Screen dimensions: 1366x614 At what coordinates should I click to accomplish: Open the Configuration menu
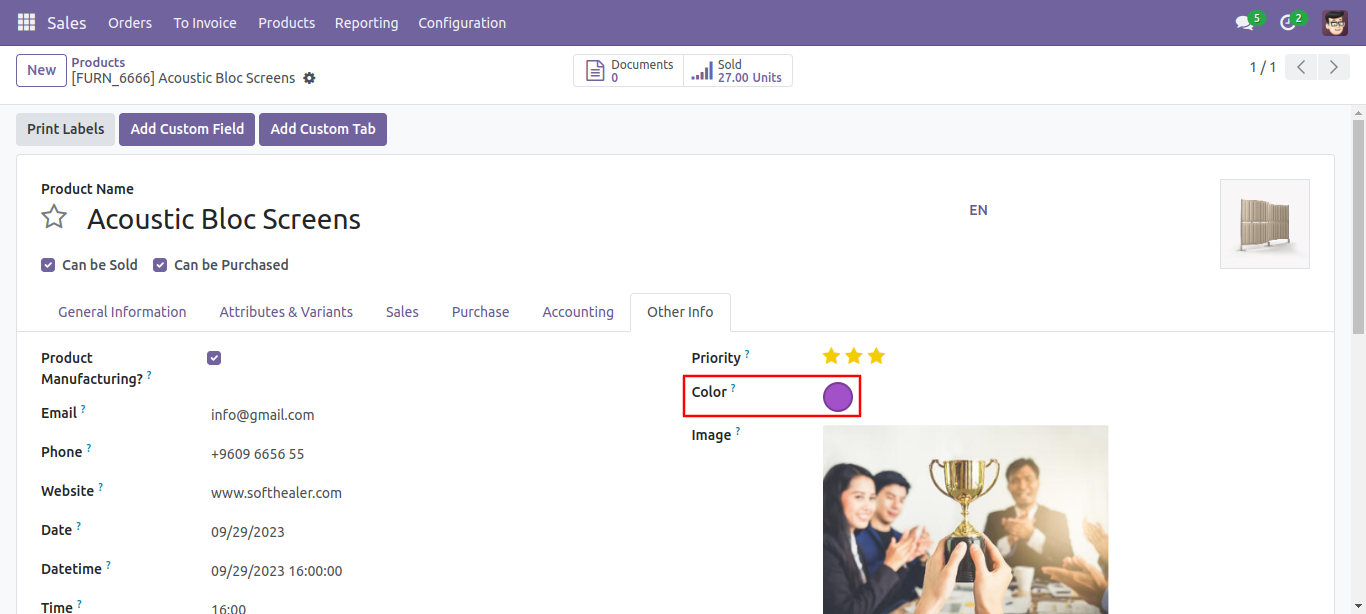pyautogui.click(x=462, y=22)
